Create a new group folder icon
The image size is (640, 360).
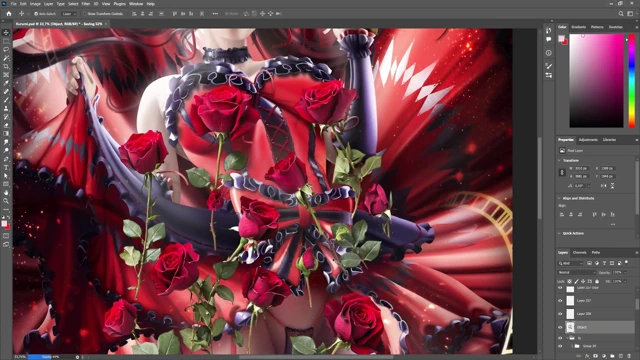click(612, 356)
